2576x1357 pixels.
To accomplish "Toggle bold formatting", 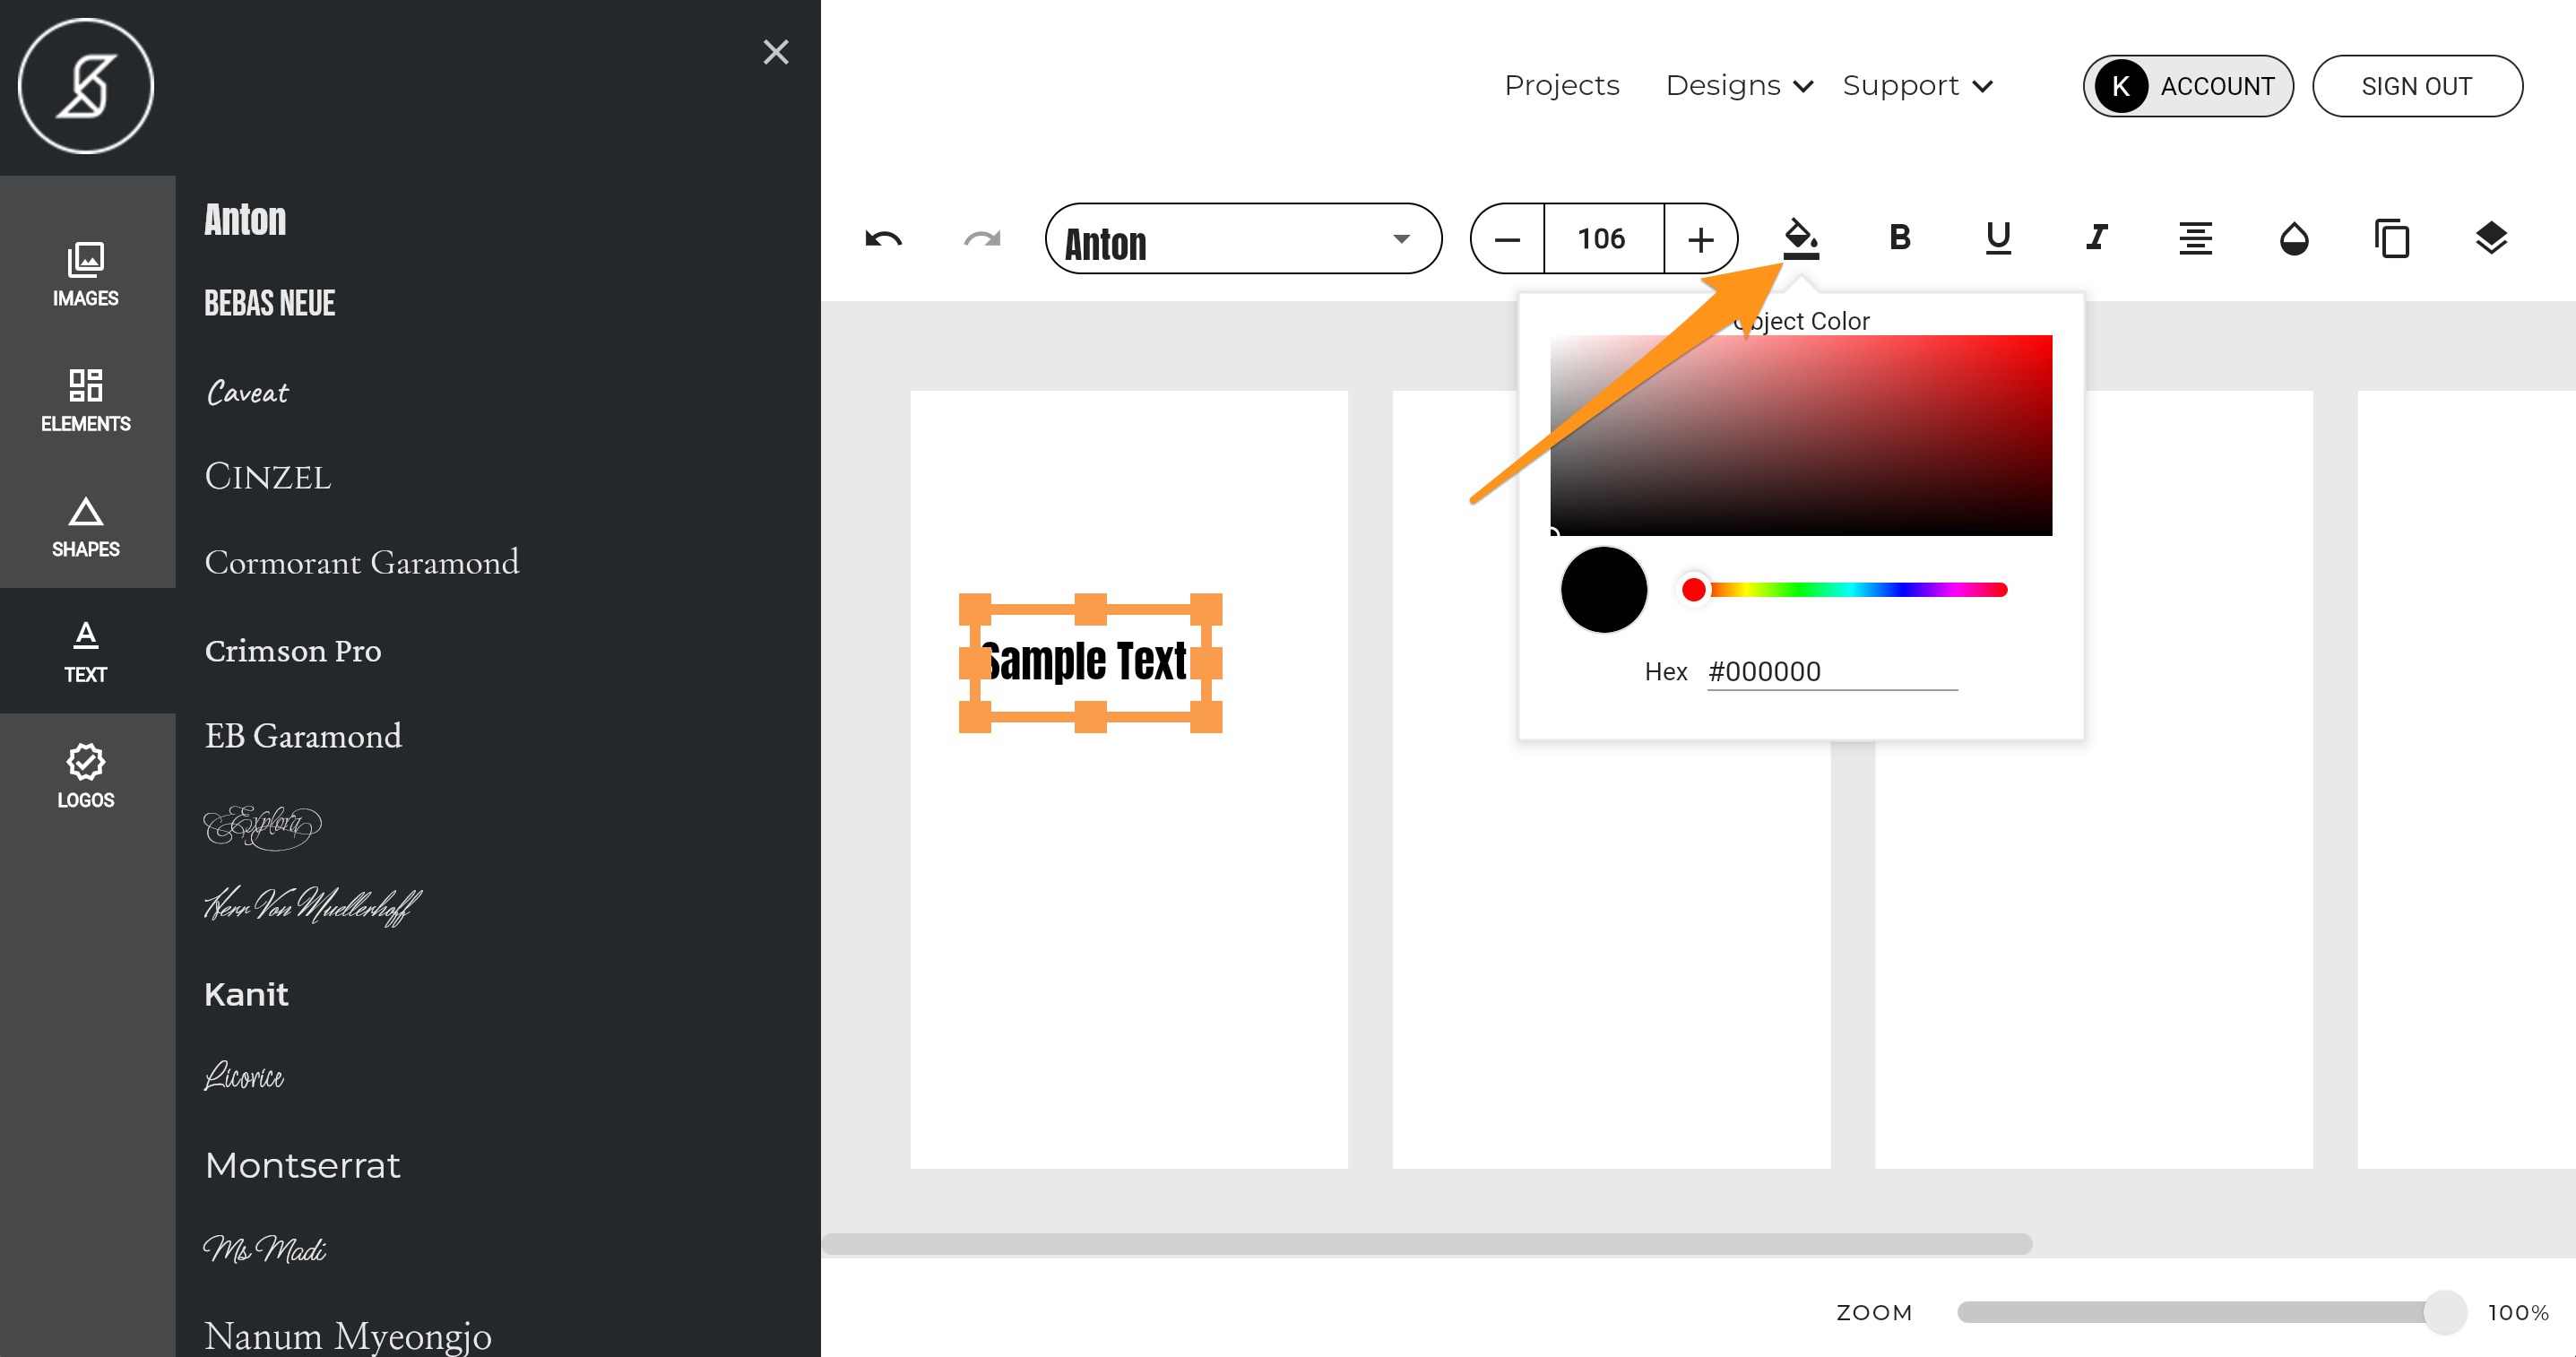I will [x=1900, y=238].
